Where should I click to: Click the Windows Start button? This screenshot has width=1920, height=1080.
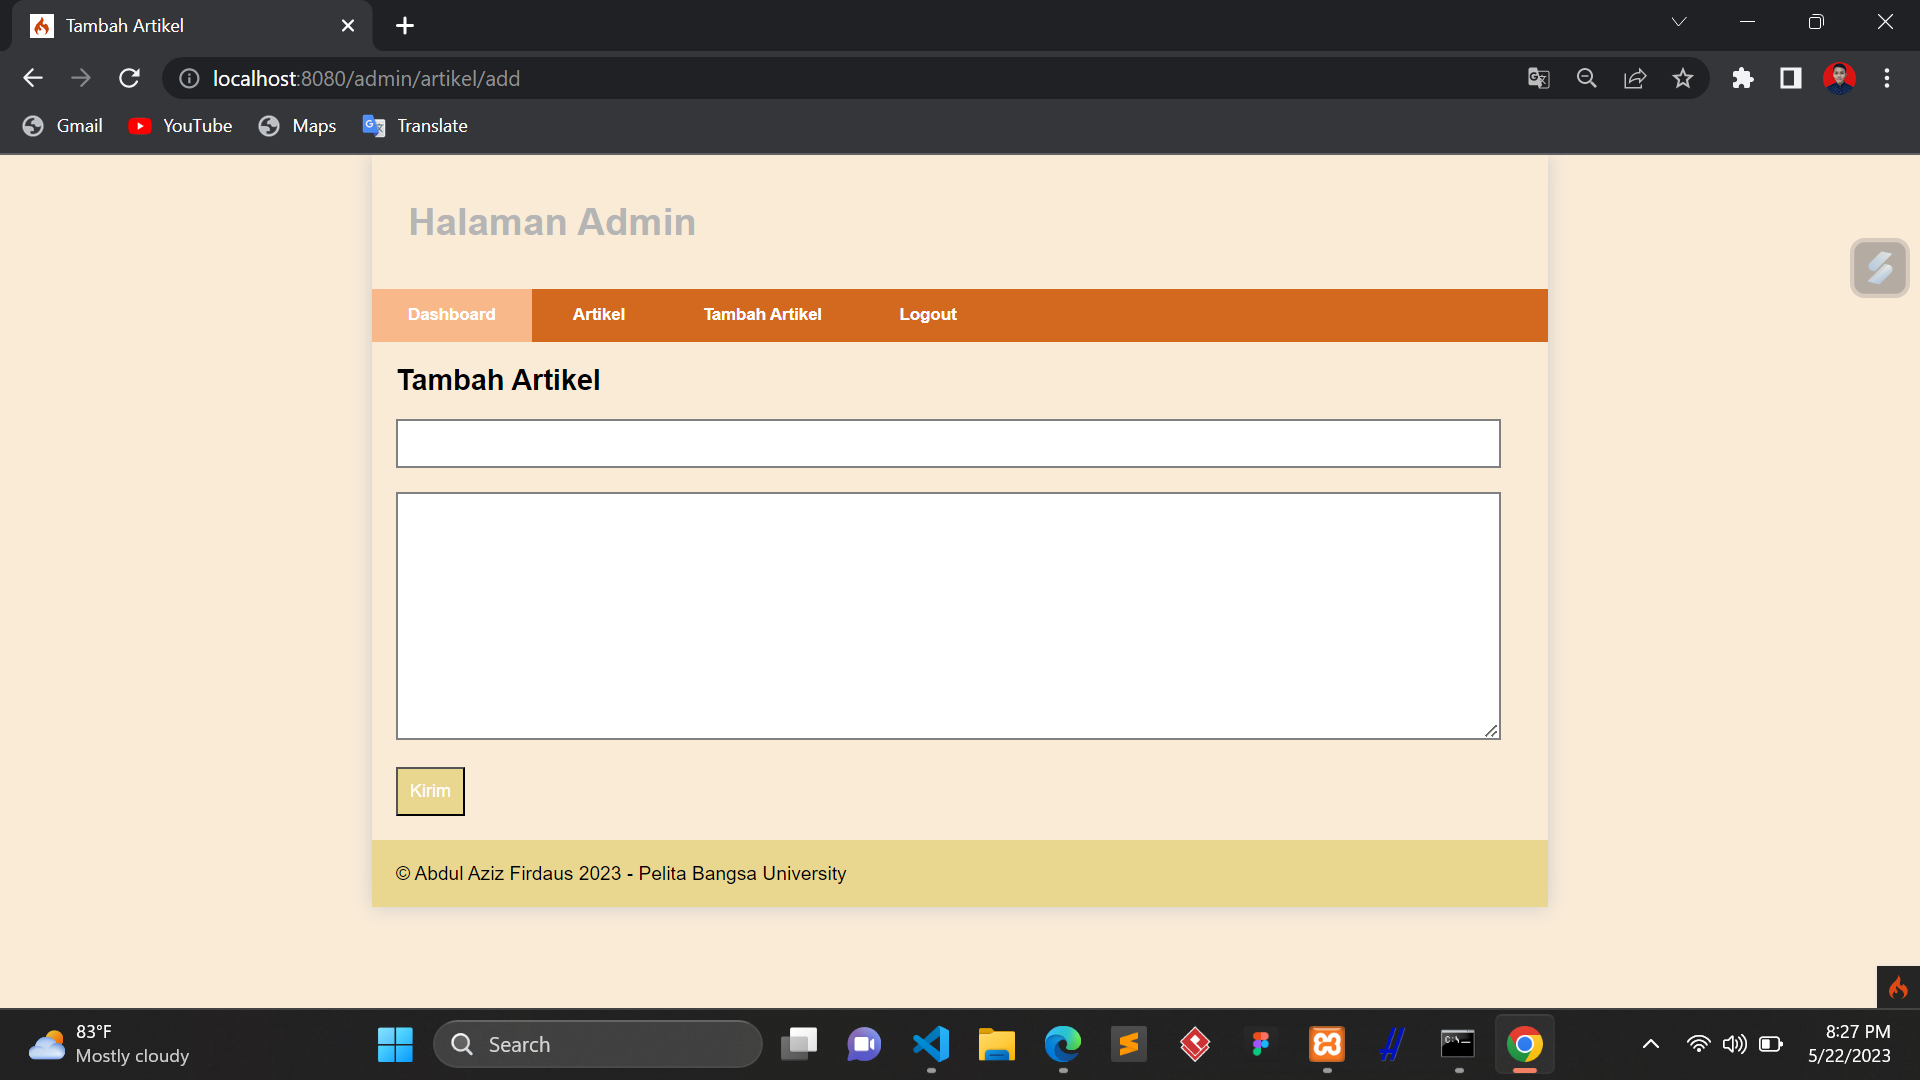(x=395, y=1043)
